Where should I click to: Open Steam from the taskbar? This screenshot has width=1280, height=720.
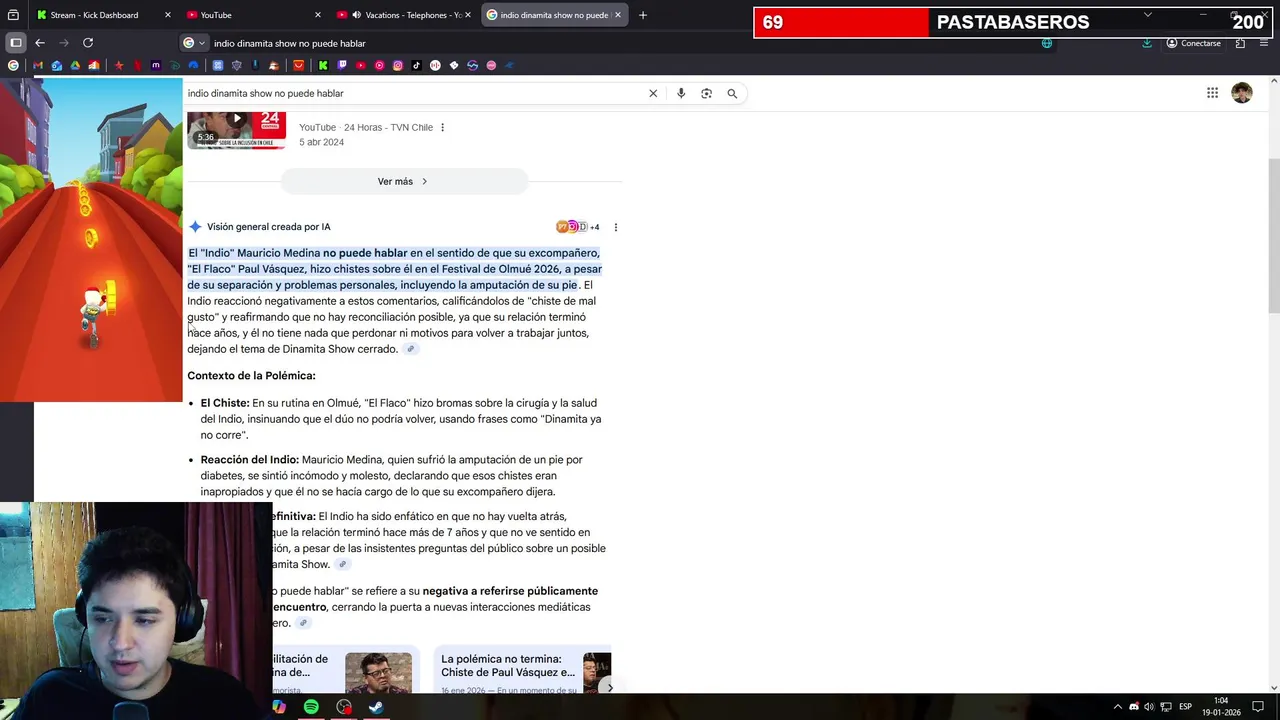(376, 707)
